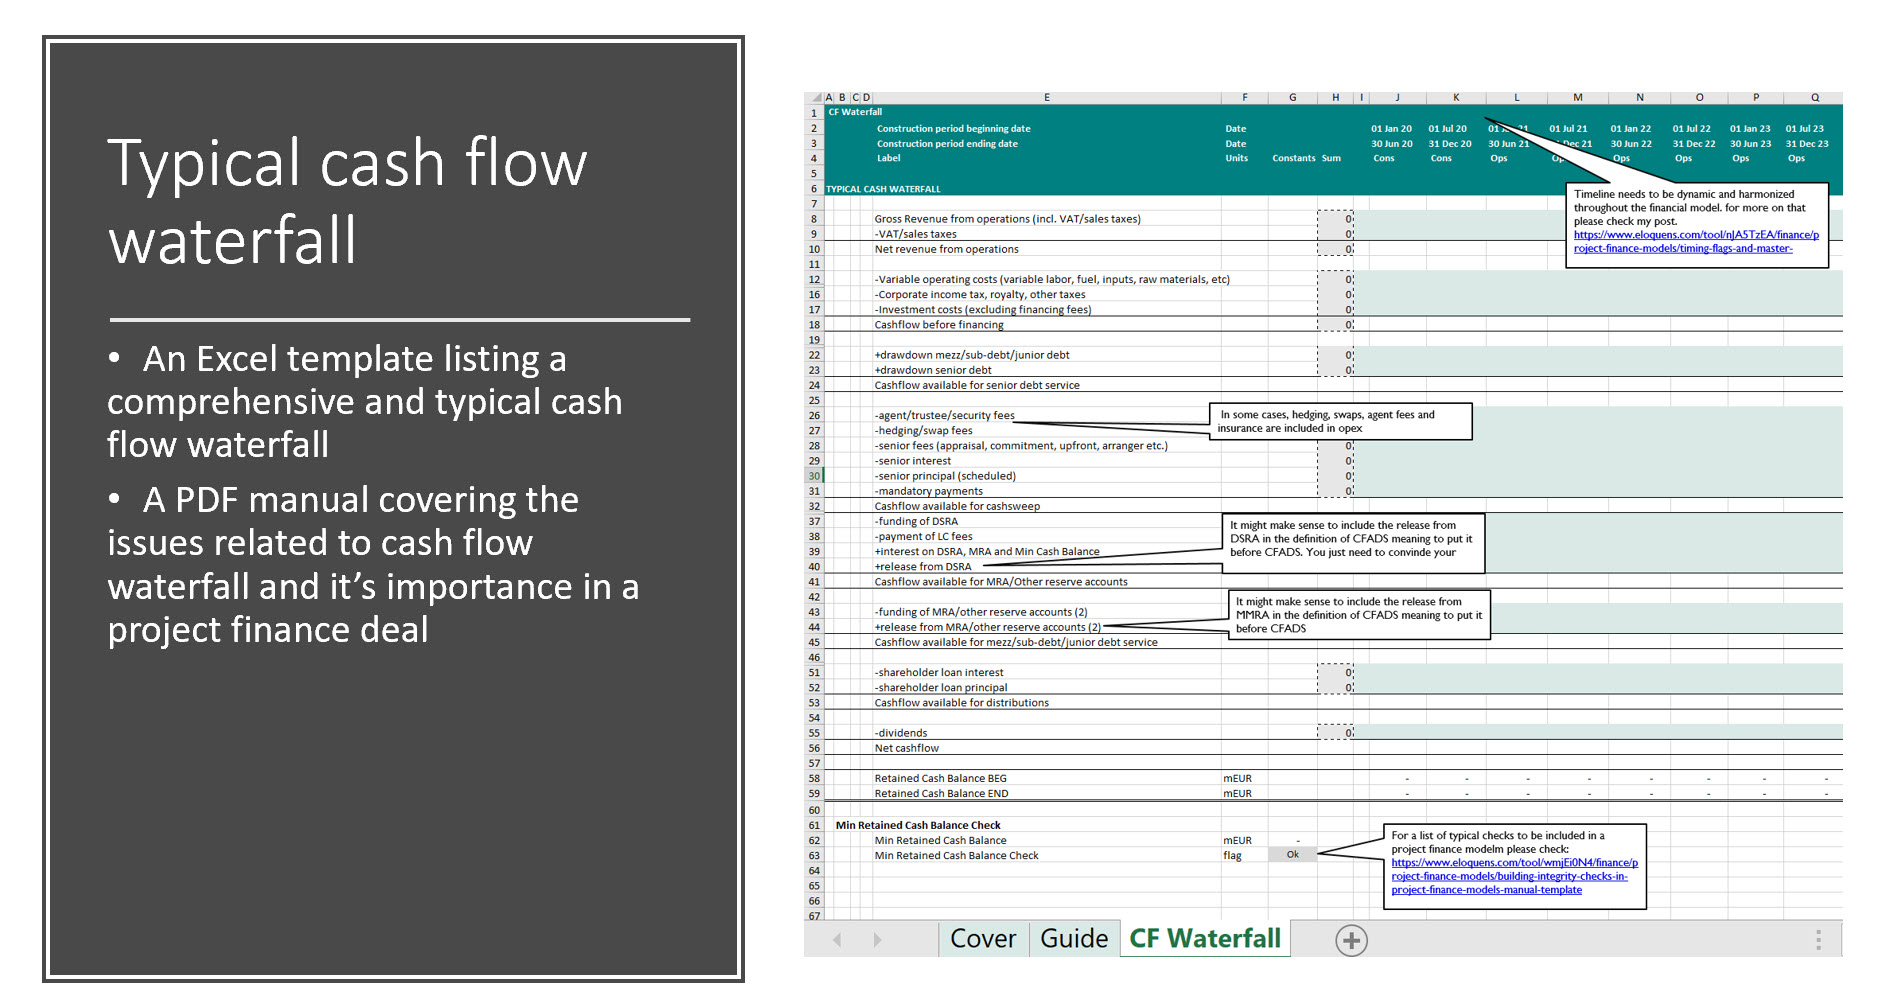Click the sheet tab scroll left arrow
The image size is (1896, 1000).
coord(837,940)
